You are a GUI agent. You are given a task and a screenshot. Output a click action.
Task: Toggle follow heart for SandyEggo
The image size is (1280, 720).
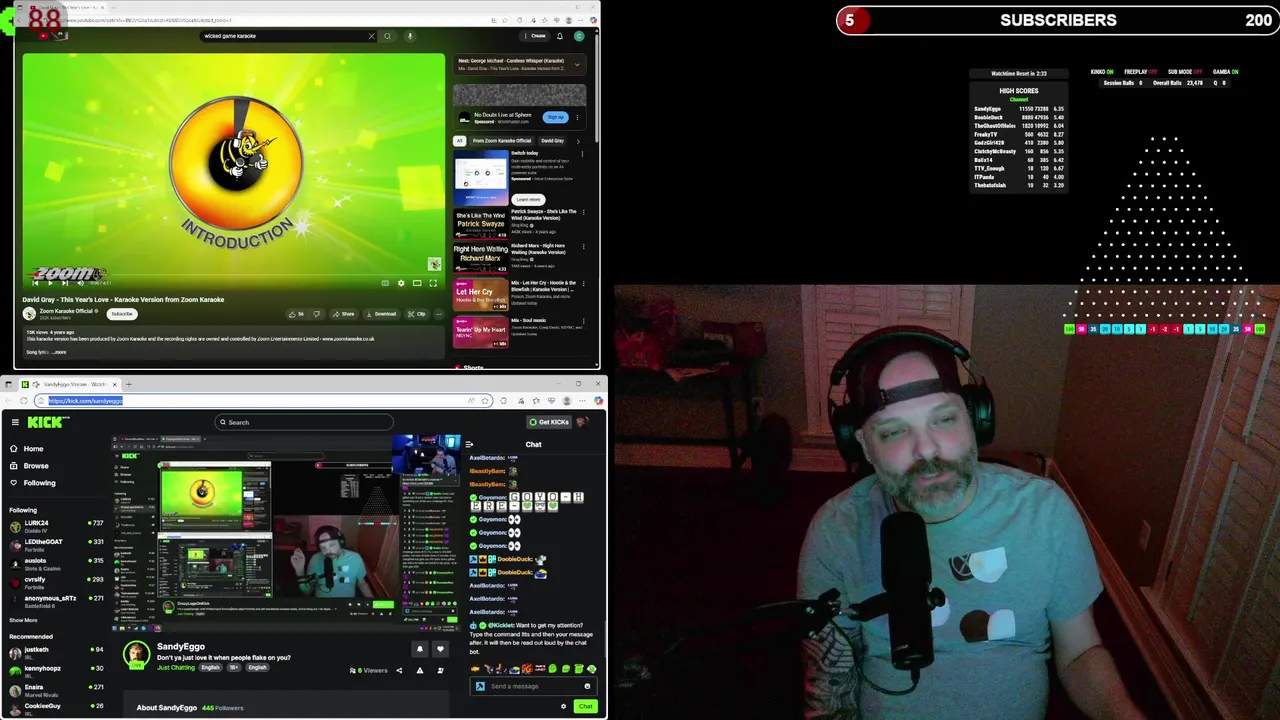coord(440,649)
